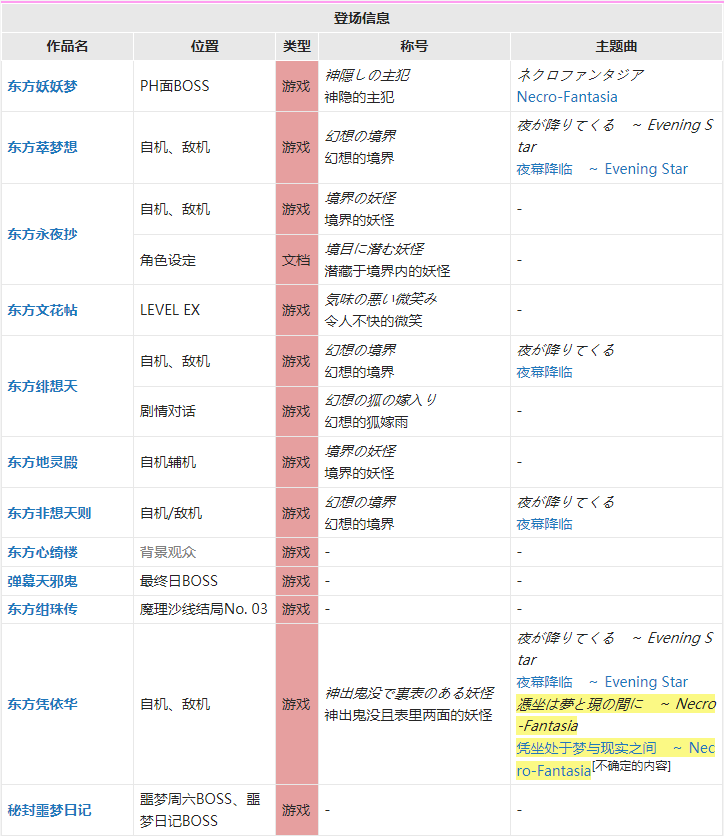Open the 东方凭依华 work link
This screenshot has height=836, width=724.
tap(42, 704)
